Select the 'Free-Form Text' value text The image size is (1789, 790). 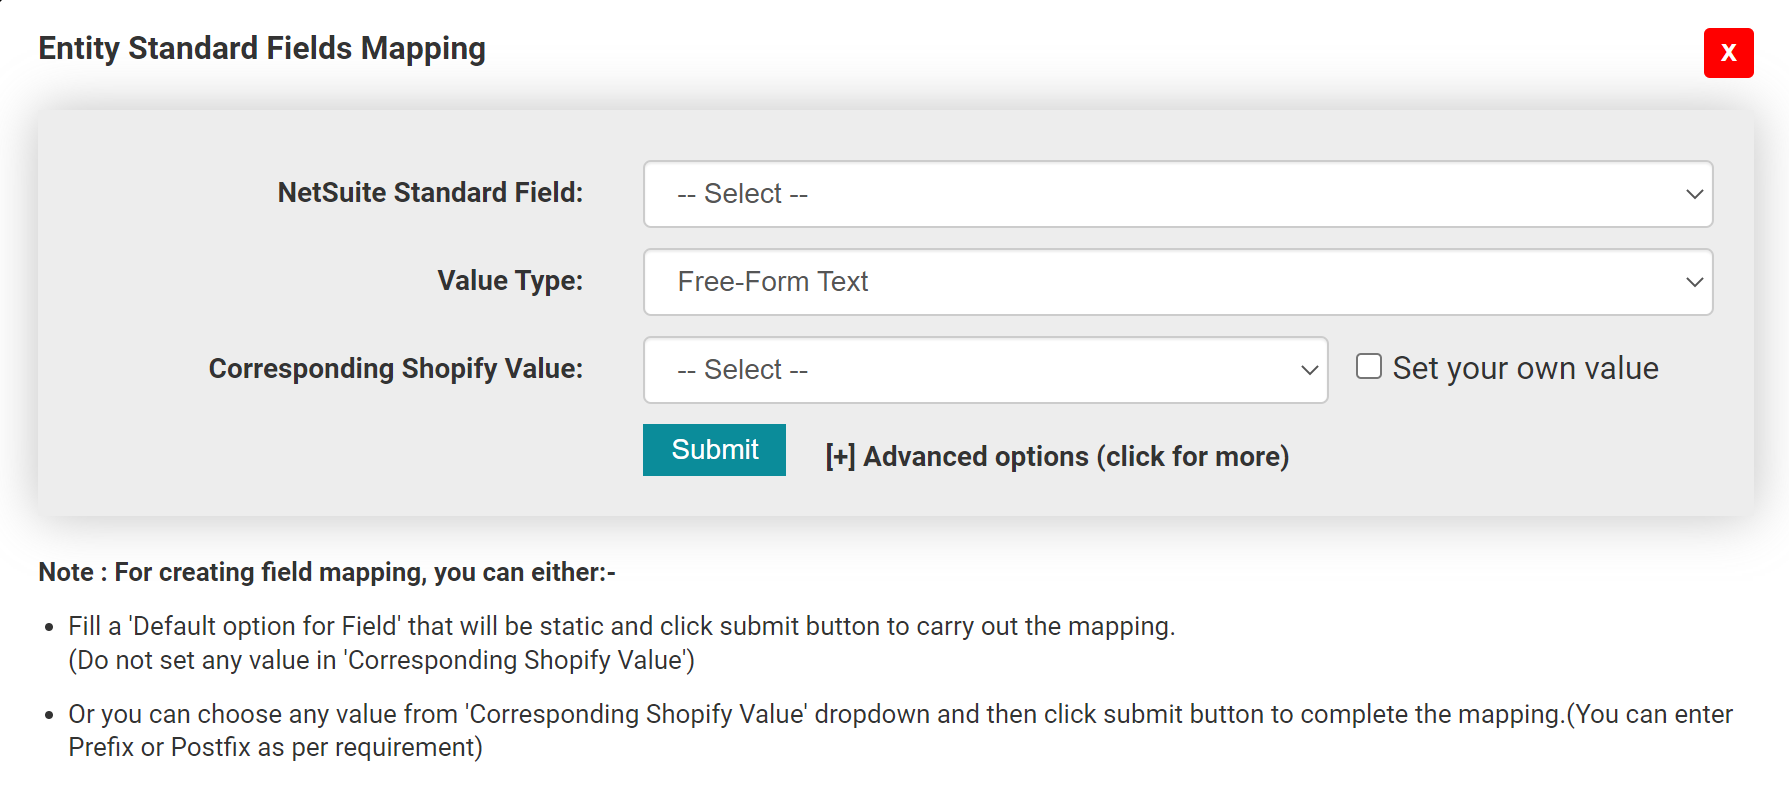click(773, 282)
